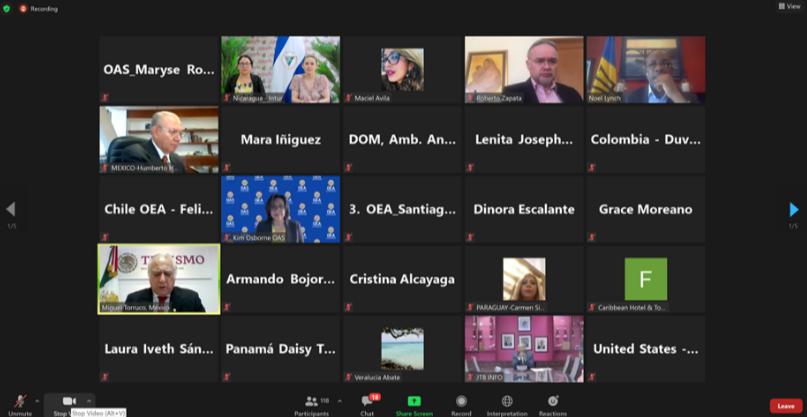Viewport: 807px width, 417px height.
Task: Click the muted mic icon on Mara Iñiguez tile
Action: pos(227,167)
